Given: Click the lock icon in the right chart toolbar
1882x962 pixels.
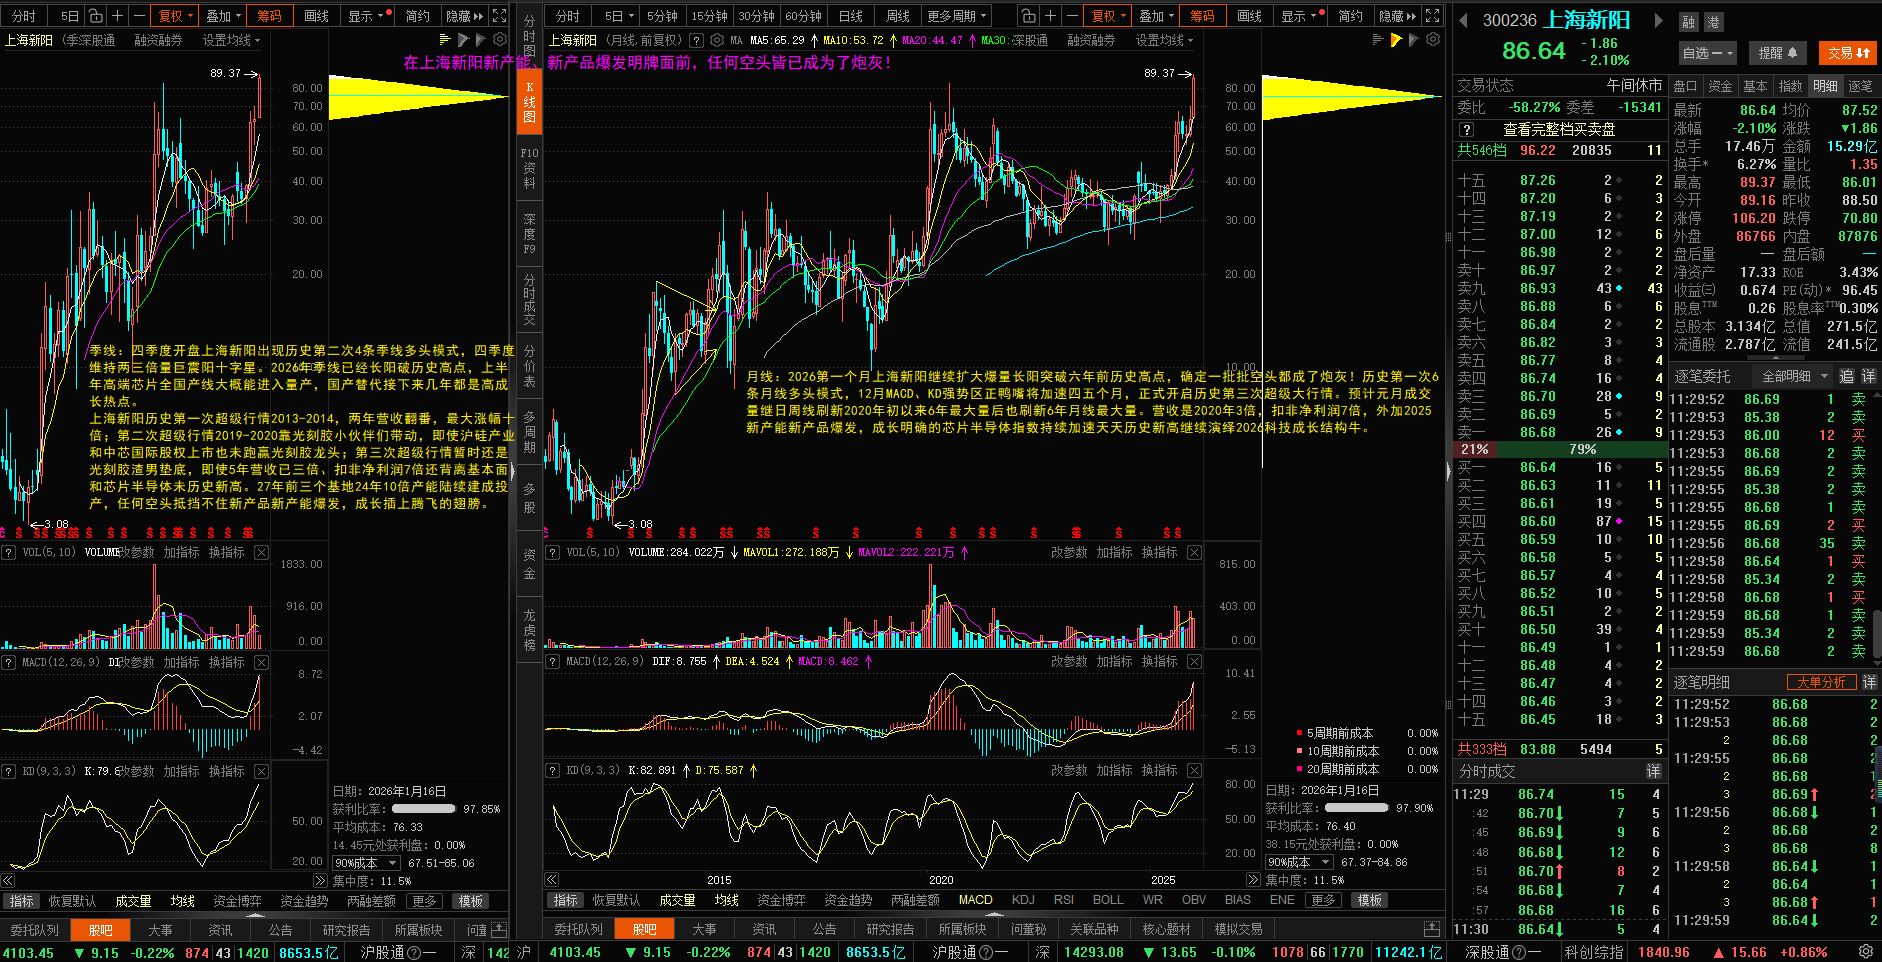Looking at the screenshot, I should tap(1028, 16).
